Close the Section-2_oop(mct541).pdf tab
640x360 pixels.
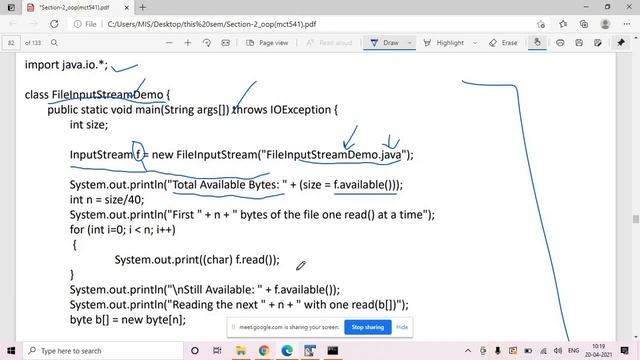[x=127, y=7]
